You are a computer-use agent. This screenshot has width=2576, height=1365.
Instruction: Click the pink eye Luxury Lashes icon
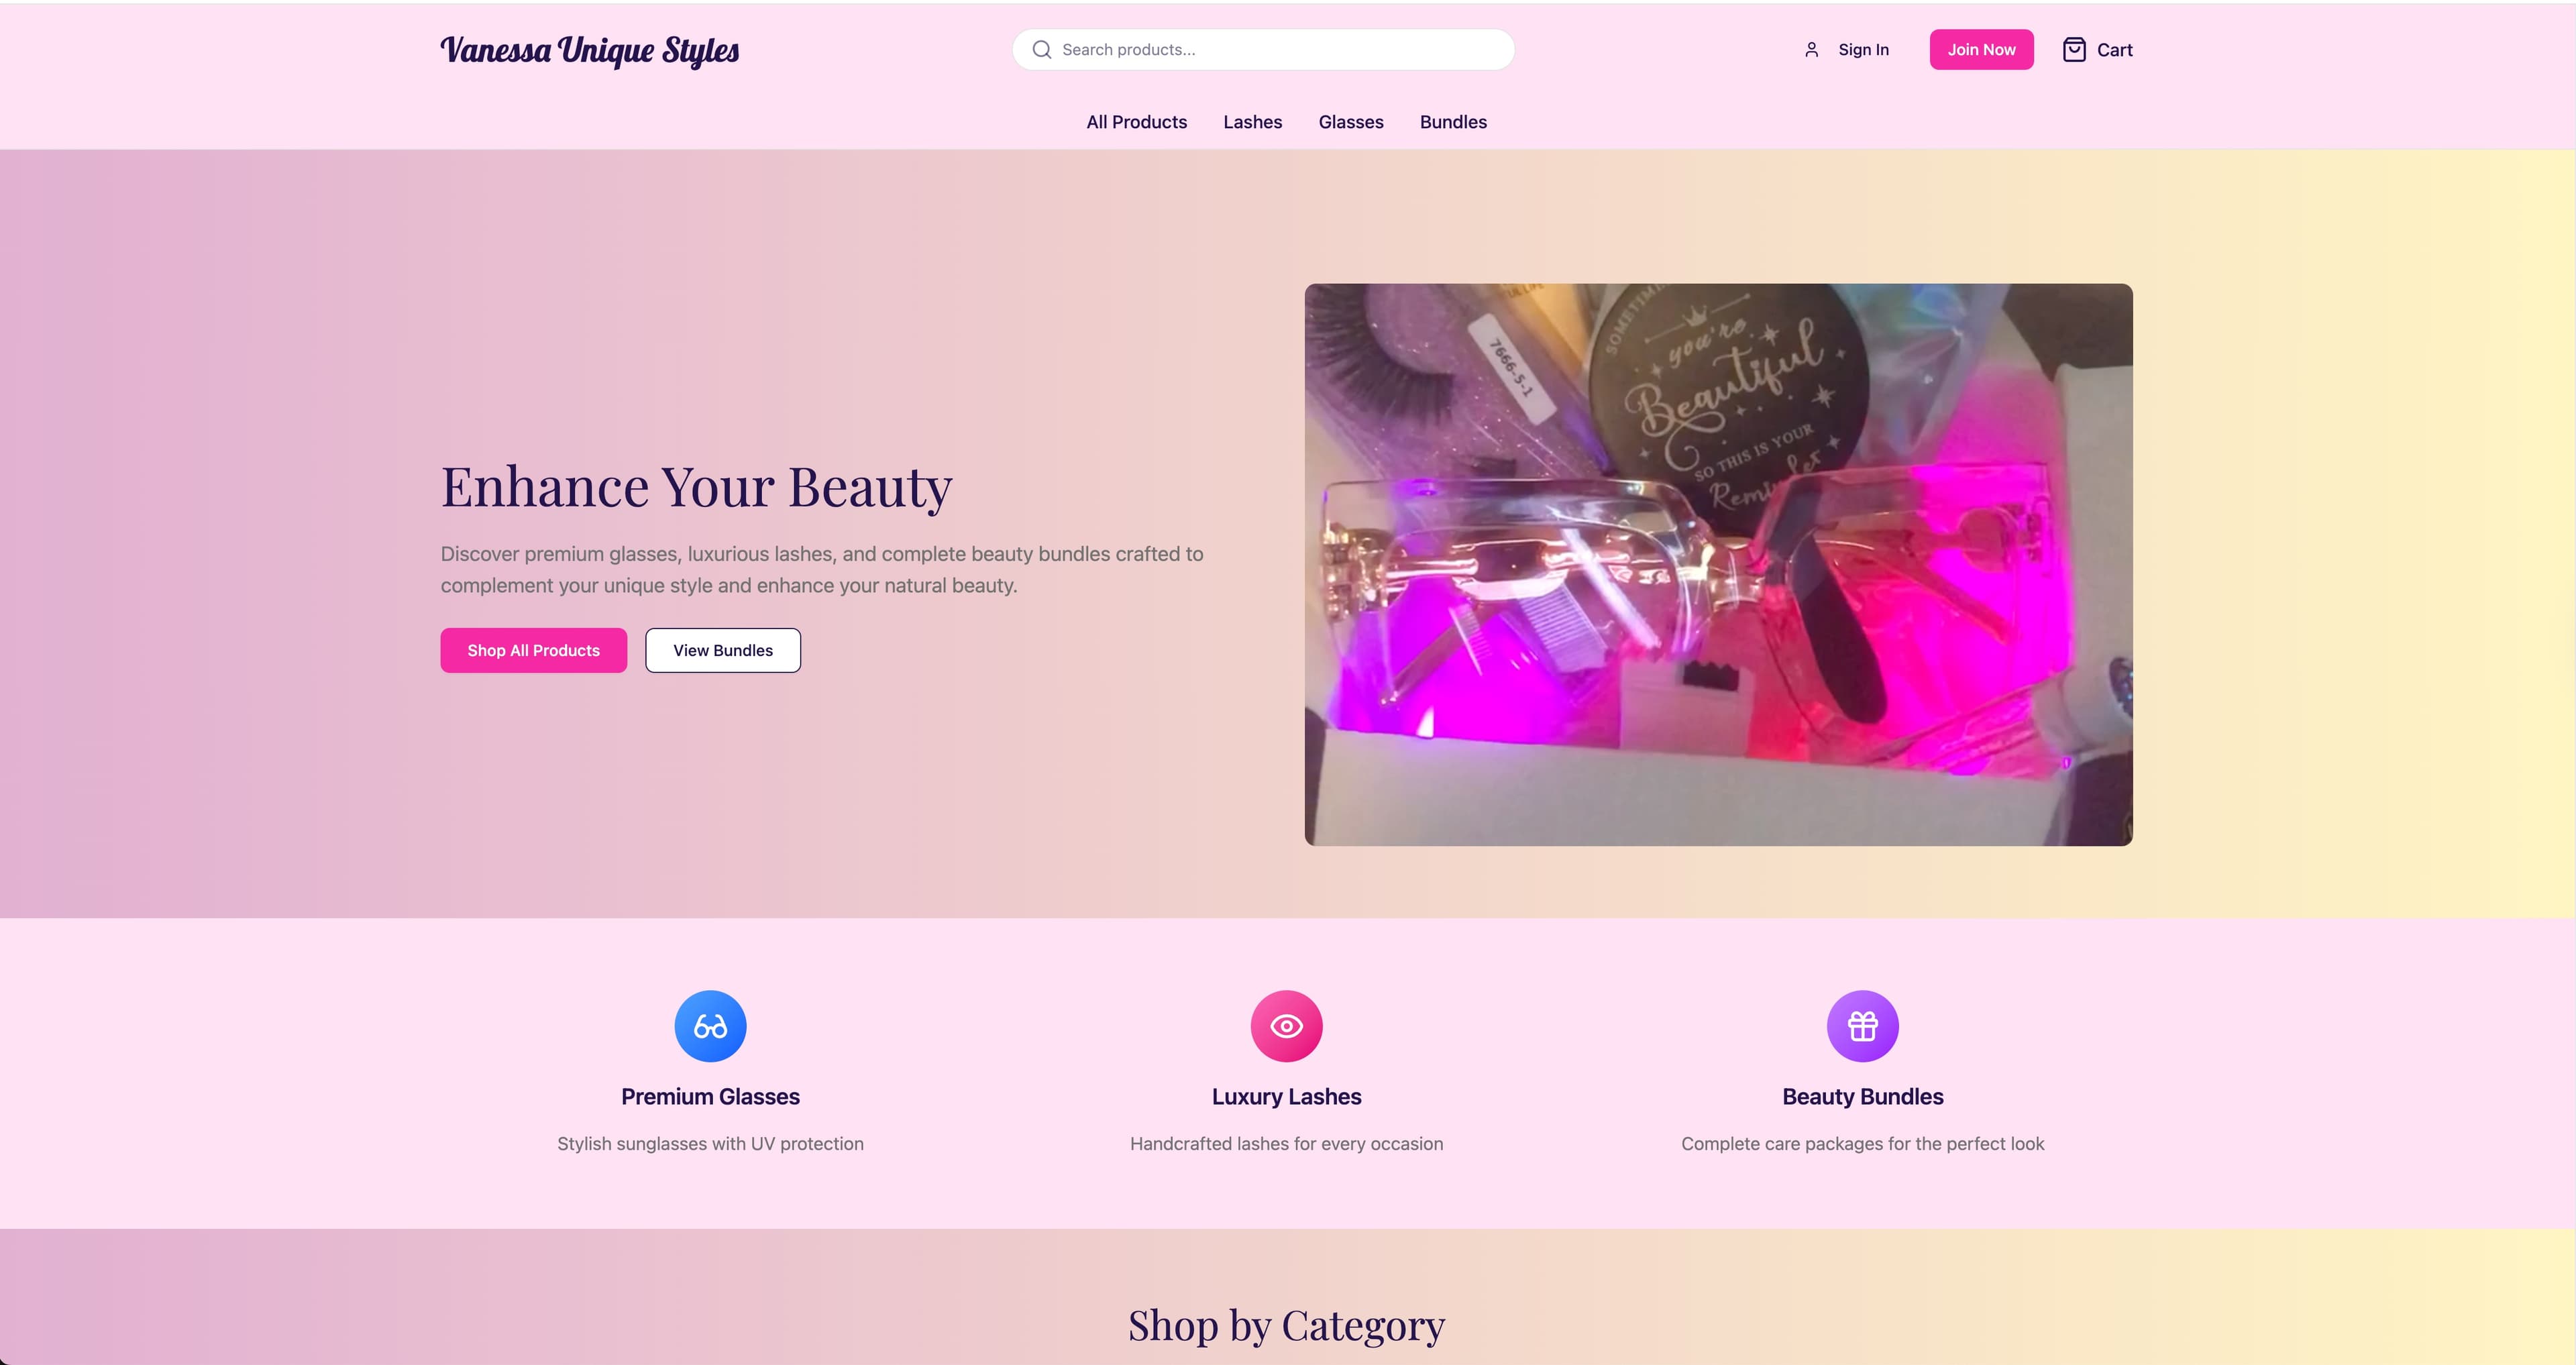(x=1286, y=1026)
